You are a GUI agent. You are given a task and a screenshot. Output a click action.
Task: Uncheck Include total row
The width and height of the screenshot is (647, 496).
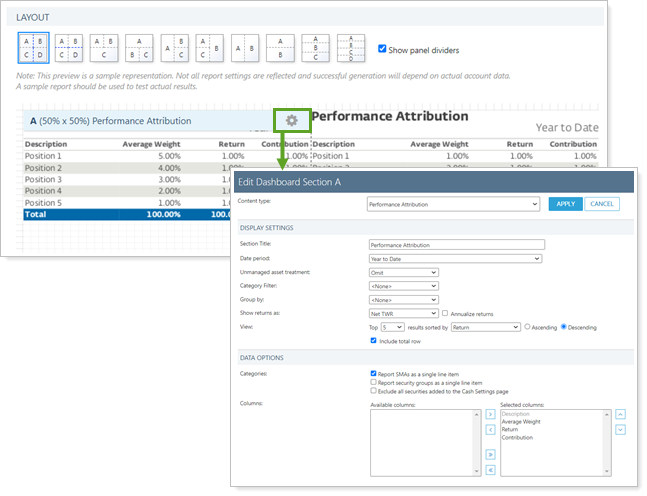pos(373,340)
